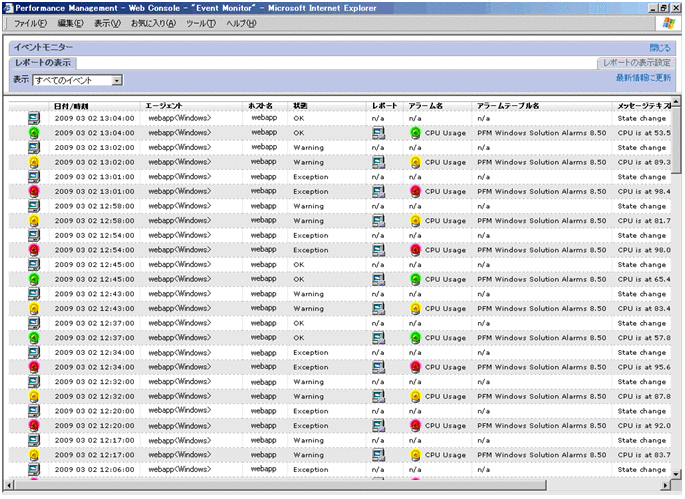Open the ファイル(F) menu
The height and width of the screenshot is (499, 685).
click(30, 23)
